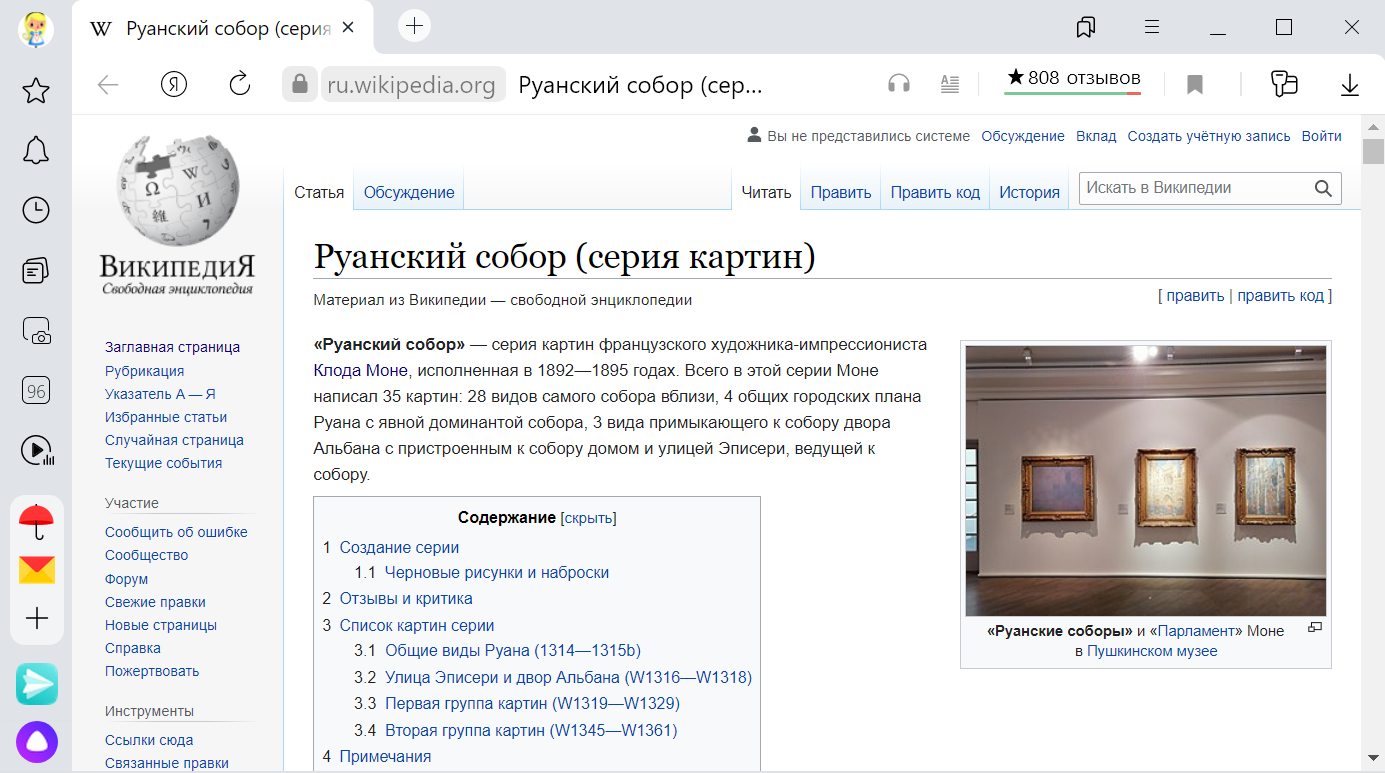Image resolution: width=1385 pixels, height=773 pixels.
Task: Open the screenshot camera tool in sidebar
Action: [x=36, y=331]
